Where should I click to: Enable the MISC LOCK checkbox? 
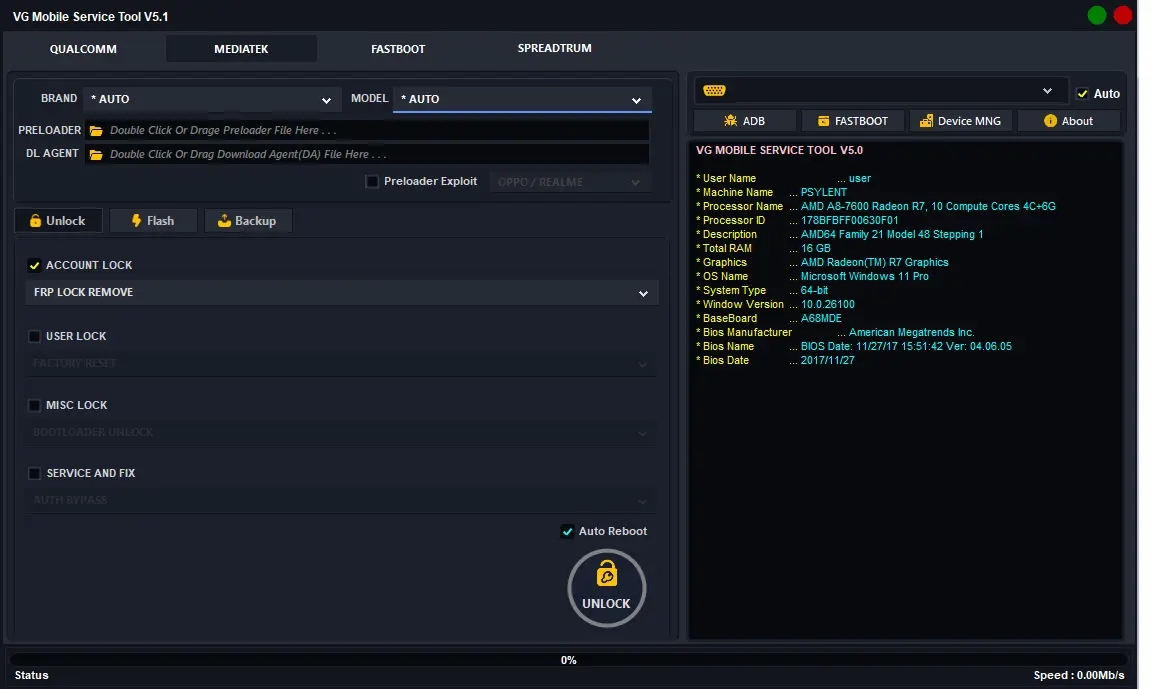click(34, 405)
